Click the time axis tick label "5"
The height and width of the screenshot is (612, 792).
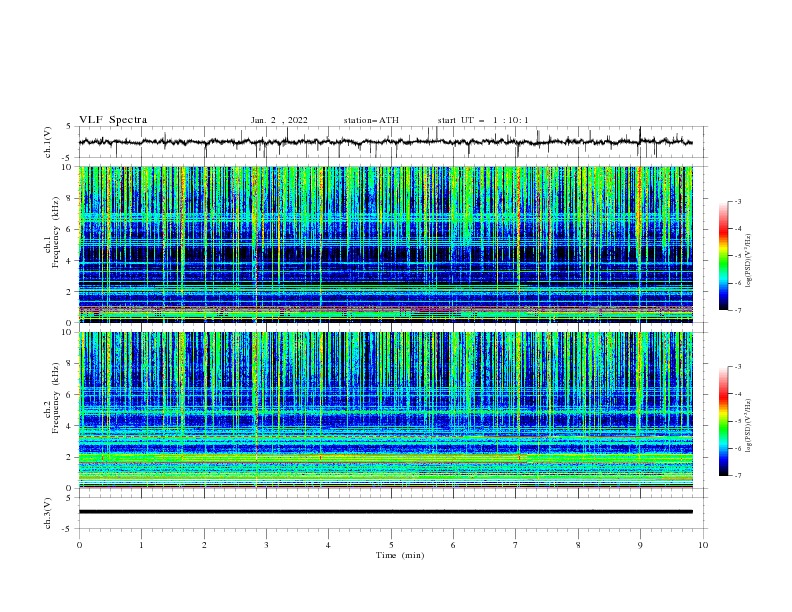click(391, 545)
